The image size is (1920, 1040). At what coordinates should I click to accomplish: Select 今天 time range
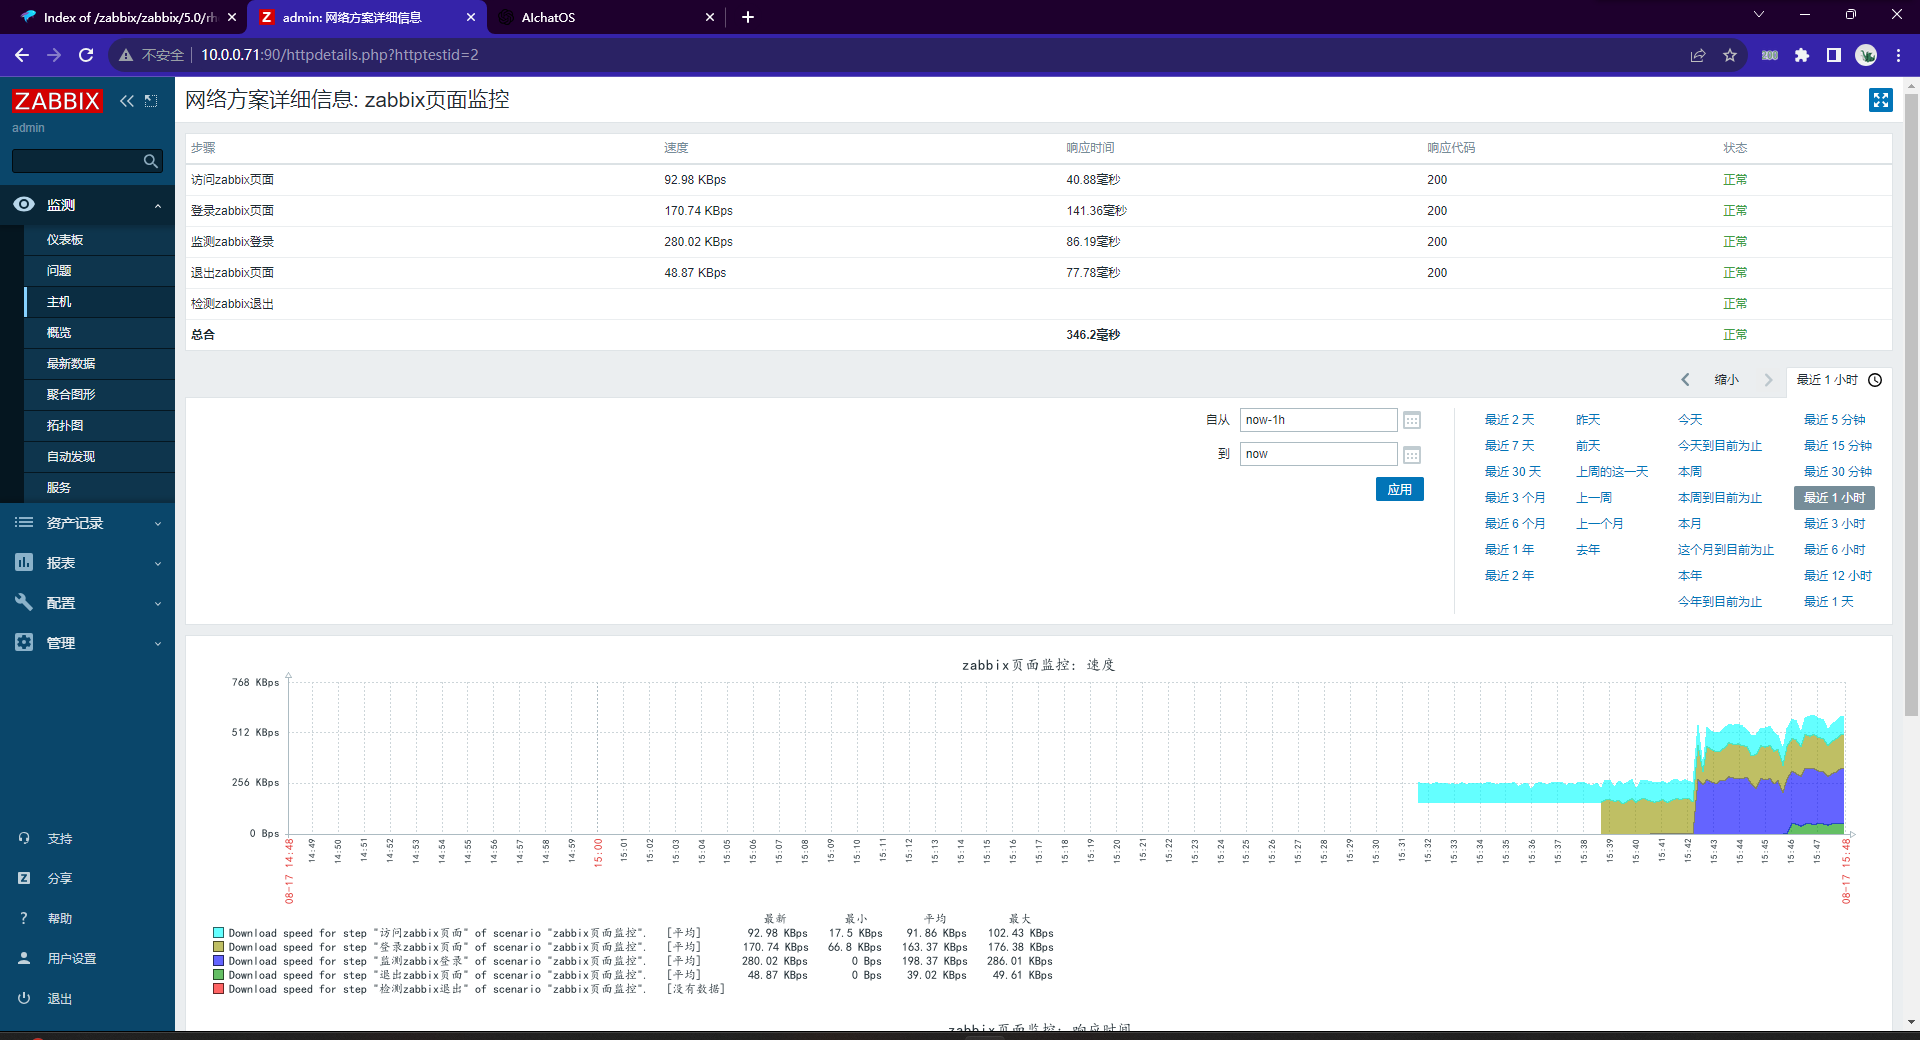click(x=1690, y=420)
